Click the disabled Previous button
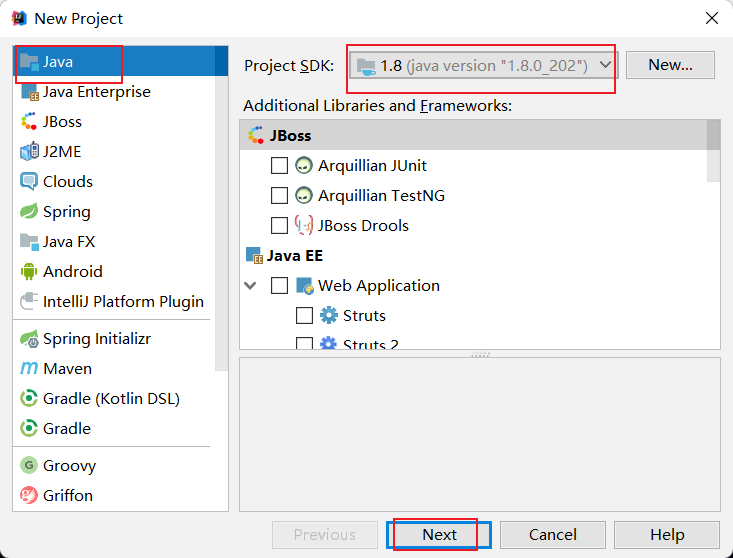Image resolution: width=733 pixels, height=558 pixels. click(325, 535)
